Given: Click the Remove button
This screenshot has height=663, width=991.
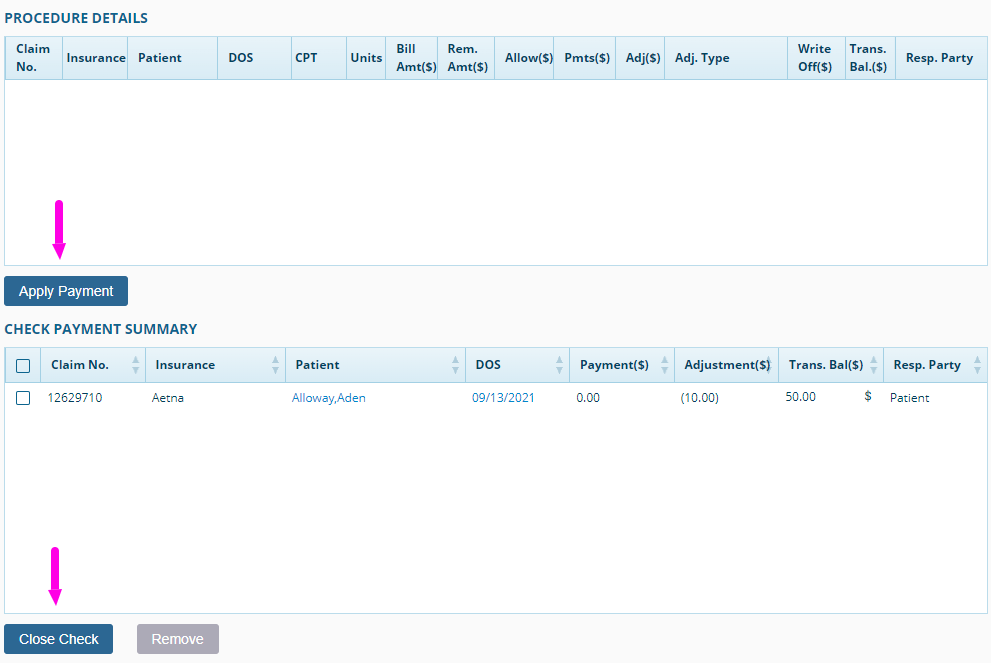Looking at the screenshot, I should pyautogui.click(x=178, y=639).
